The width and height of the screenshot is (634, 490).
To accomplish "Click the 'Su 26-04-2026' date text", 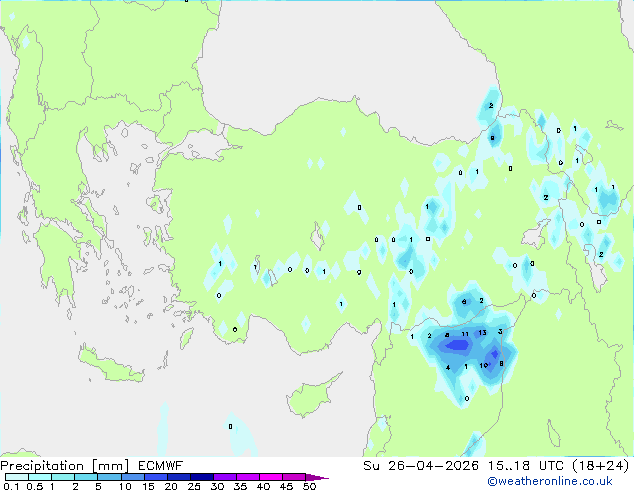I will click(x=421, y=466).
